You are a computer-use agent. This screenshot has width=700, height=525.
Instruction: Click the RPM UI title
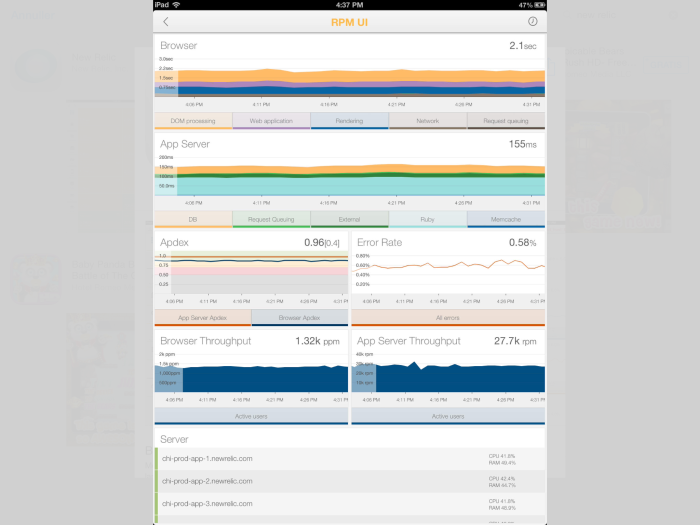349,22
